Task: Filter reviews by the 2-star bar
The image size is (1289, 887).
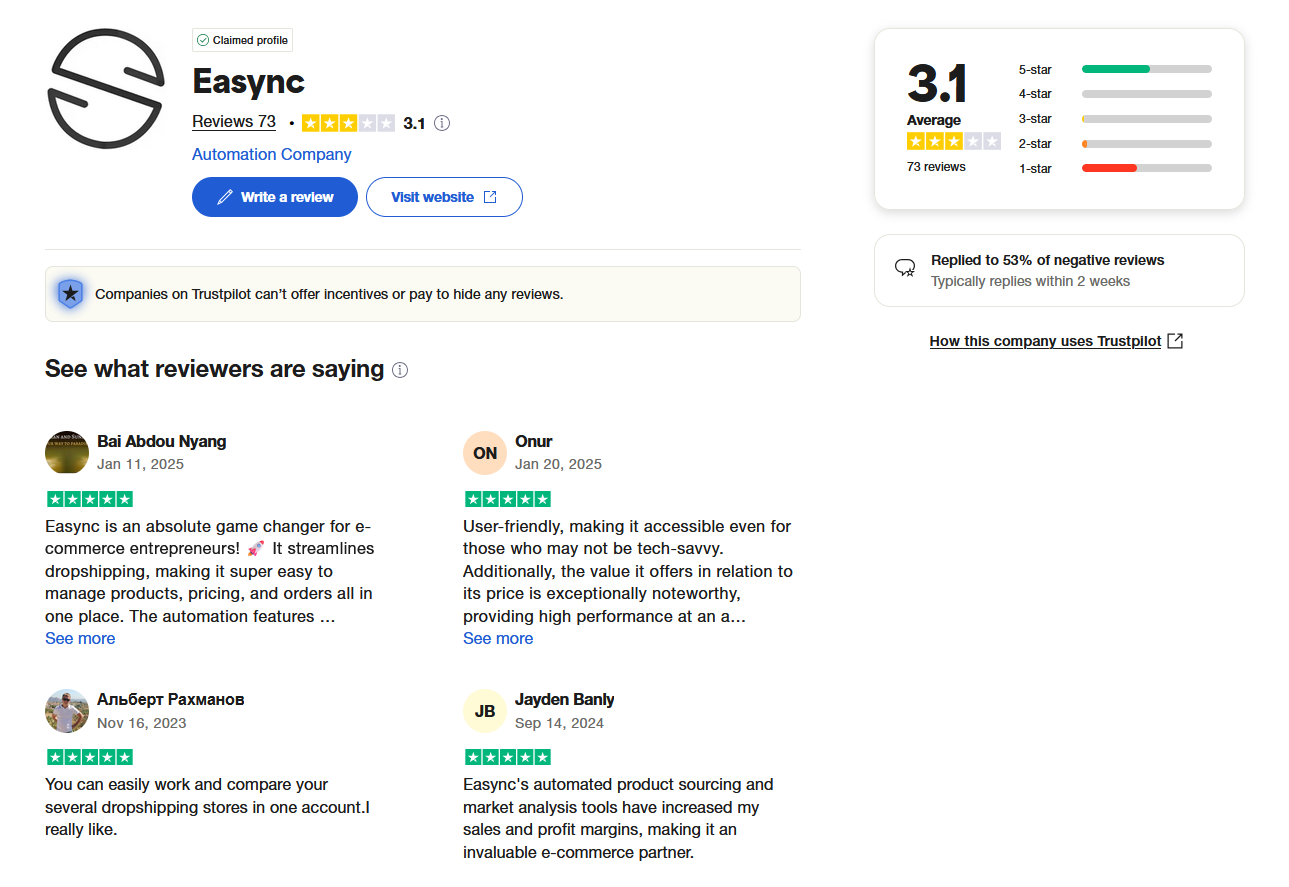Action: pyautogui.click(x=1147, y=144)
